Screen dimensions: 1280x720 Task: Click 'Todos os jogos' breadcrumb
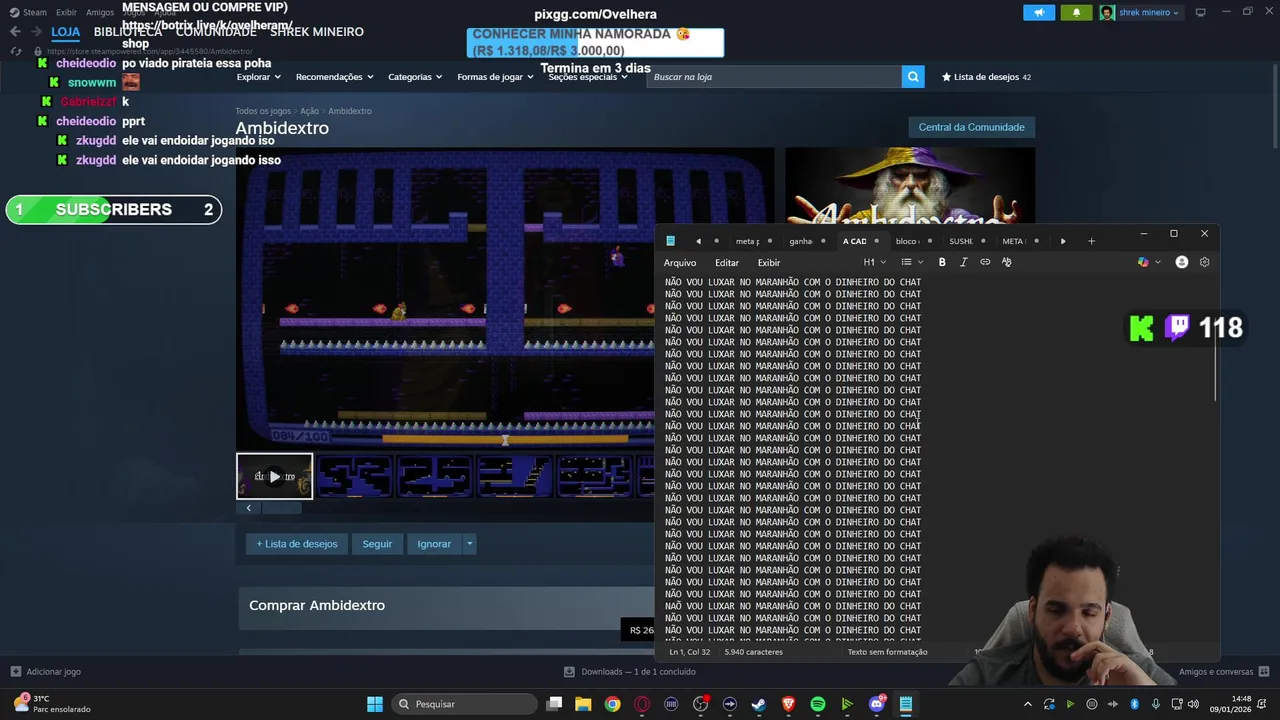(x=263, y=111)
